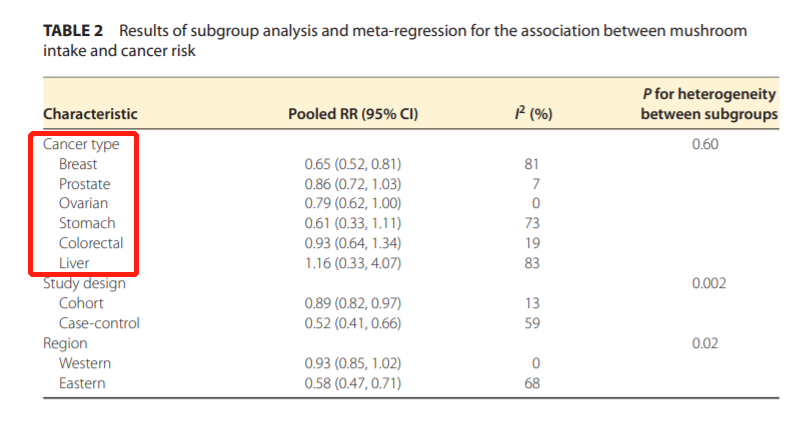Screen dimensions: 802x431
Task: Select the P for heterogeneity column header
Action: click(x=708, y=104)
